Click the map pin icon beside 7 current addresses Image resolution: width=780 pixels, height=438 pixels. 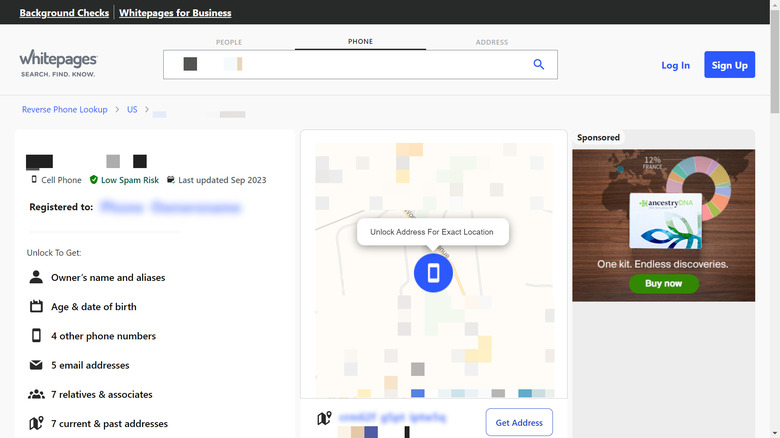point(36,424)
